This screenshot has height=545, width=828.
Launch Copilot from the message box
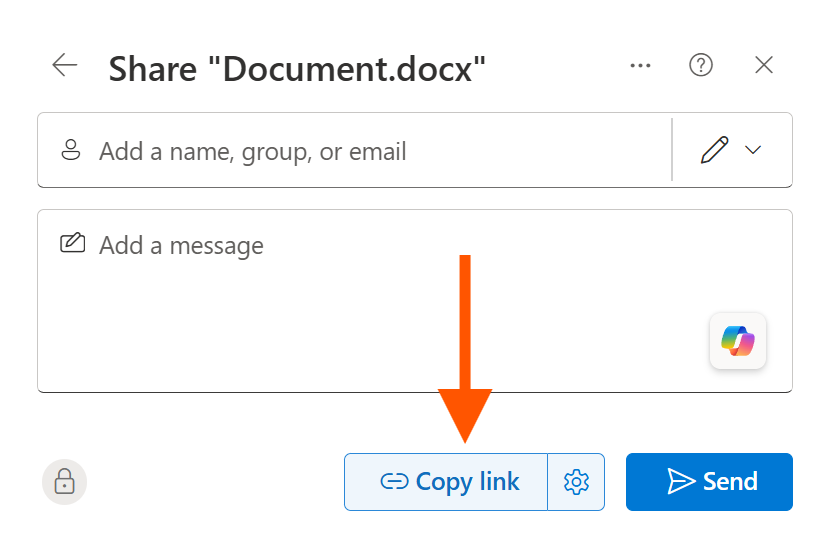pyautogui.click(x=738, y=341)
